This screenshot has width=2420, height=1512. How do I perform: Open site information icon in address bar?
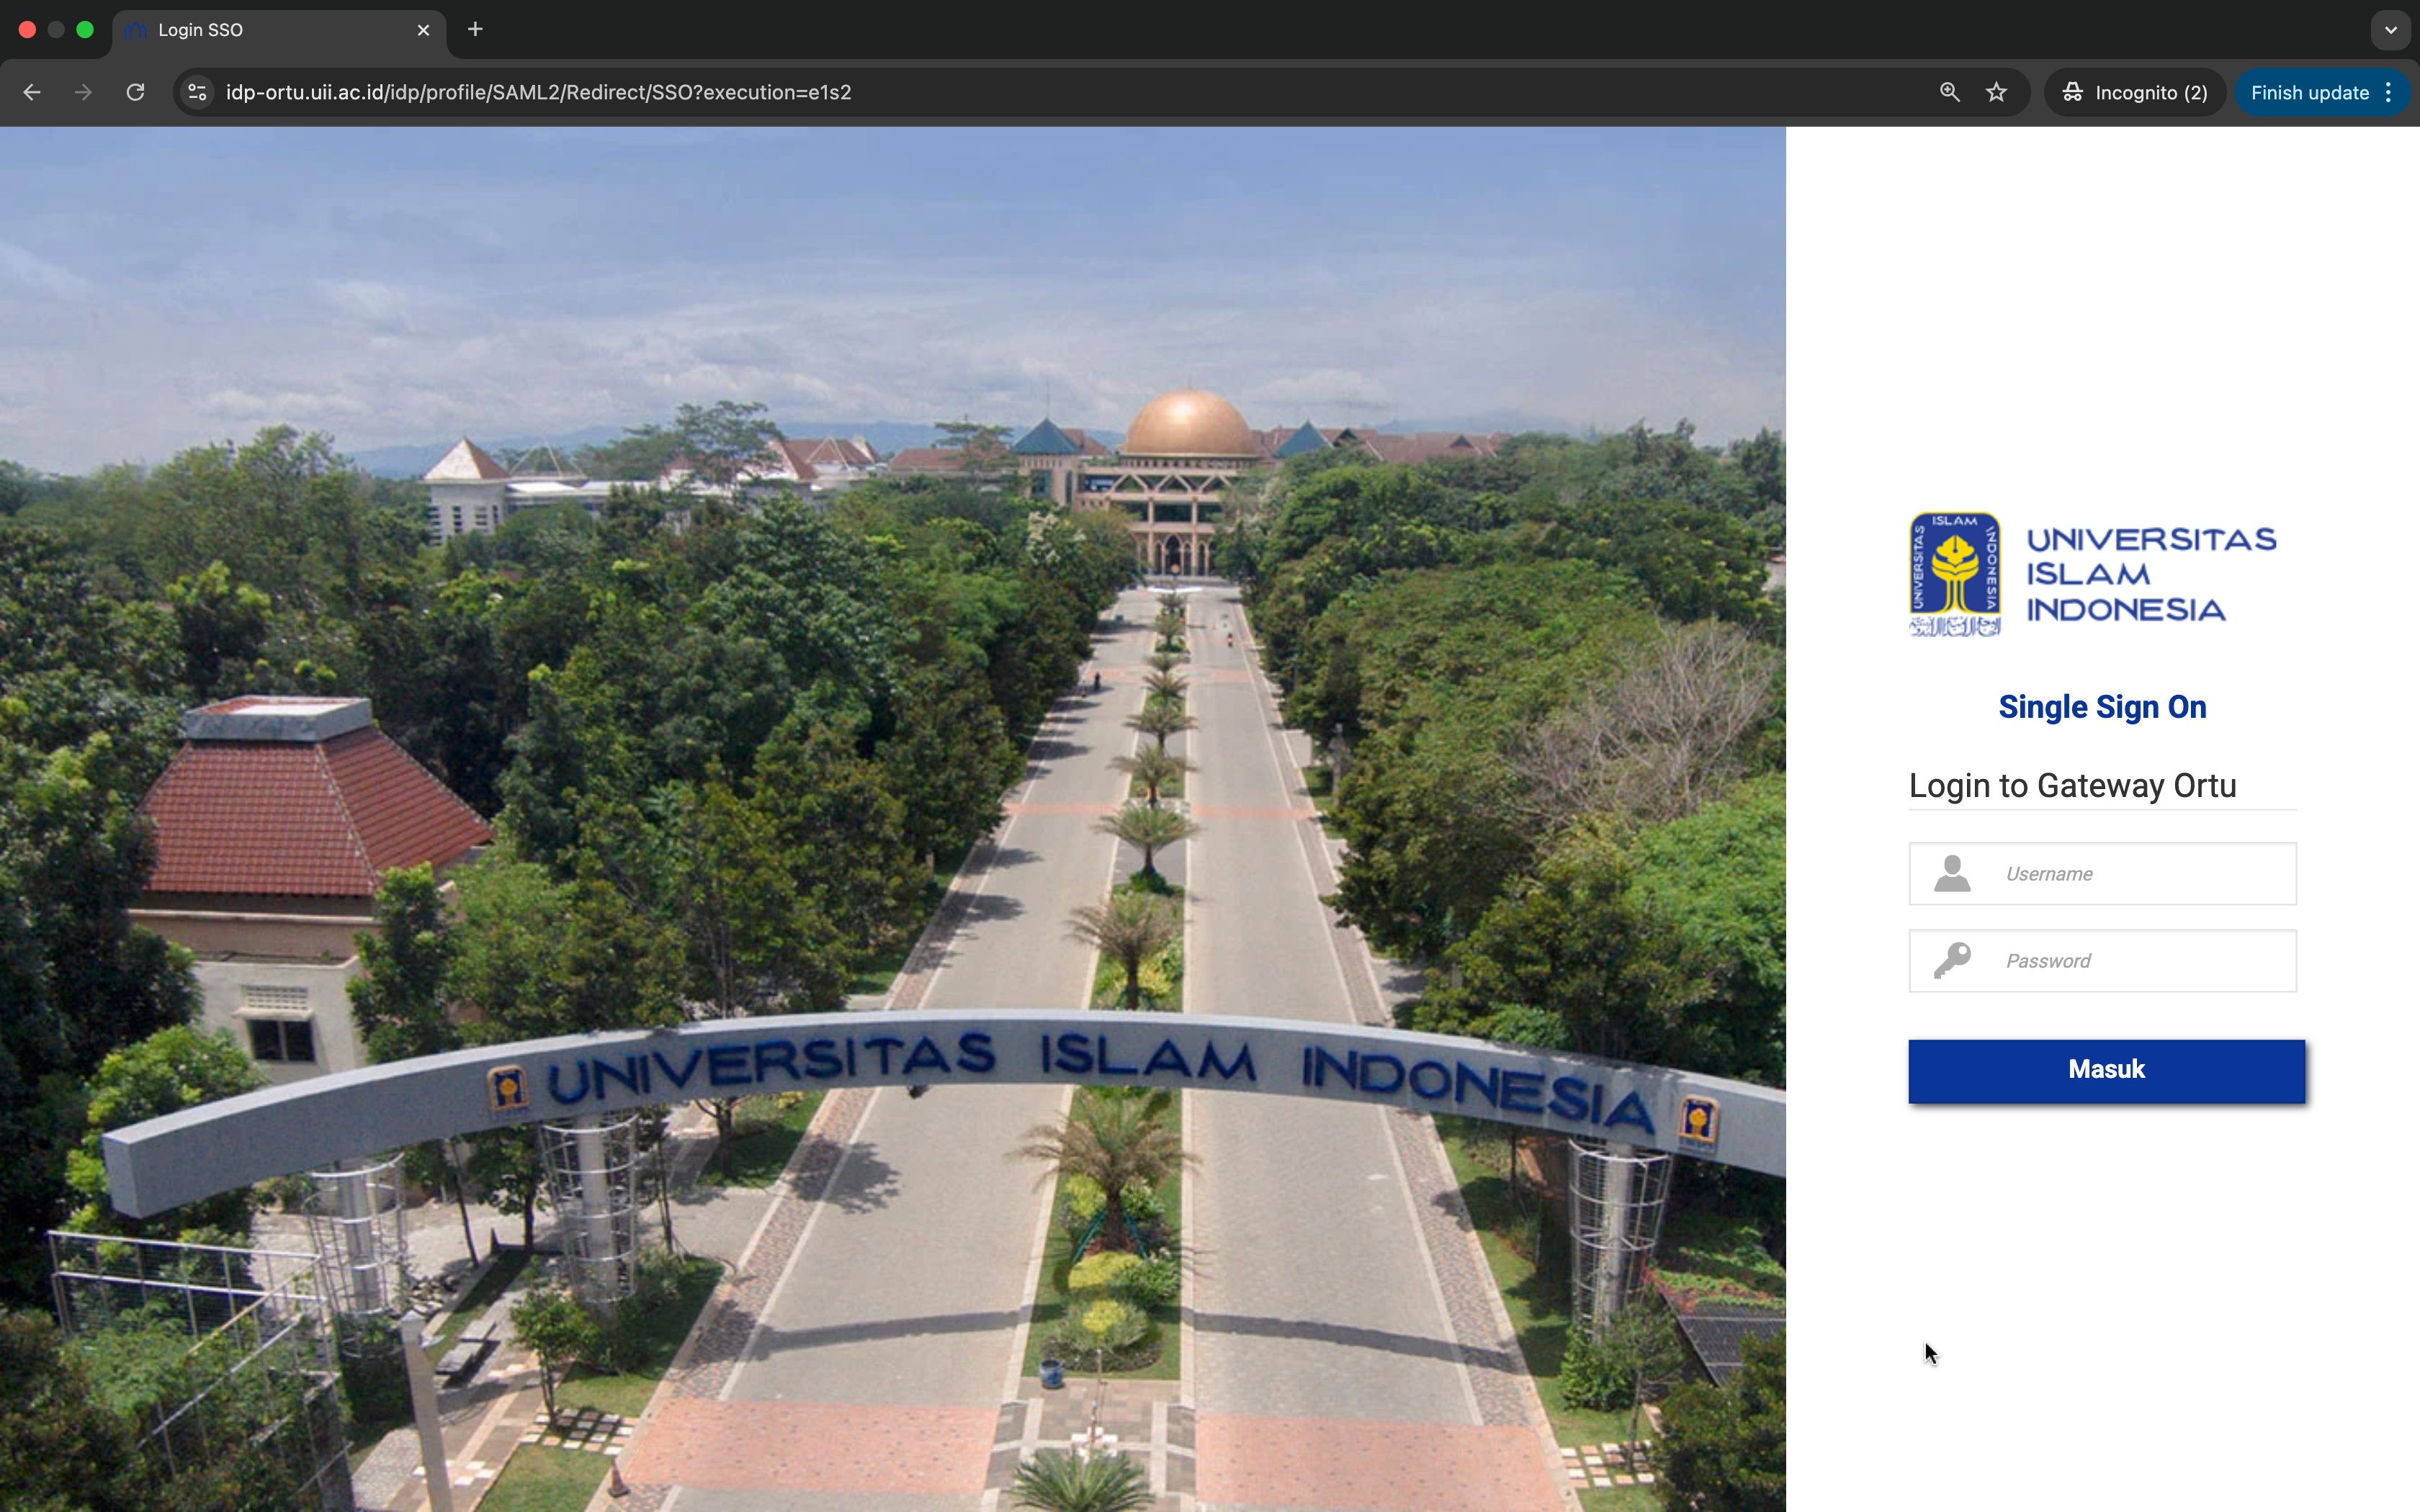(198, 92)
